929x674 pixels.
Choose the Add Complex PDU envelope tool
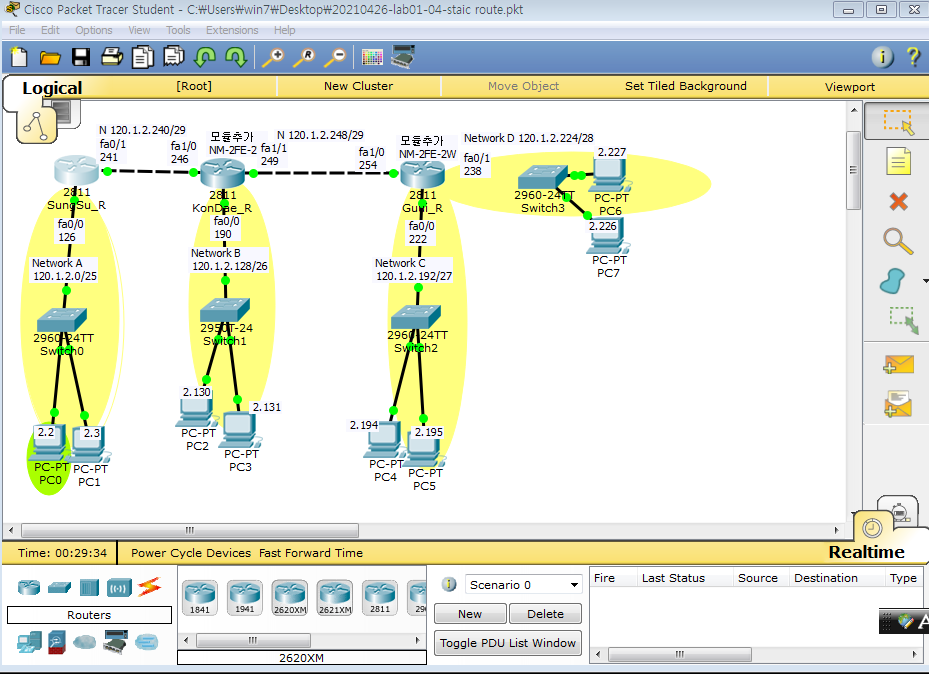pyautogui.click(x=898, y=404)
